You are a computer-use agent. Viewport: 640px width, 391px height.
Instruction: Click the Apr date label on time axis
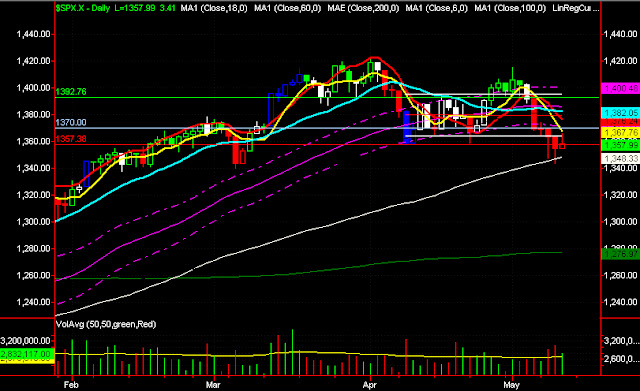point(370,385)
